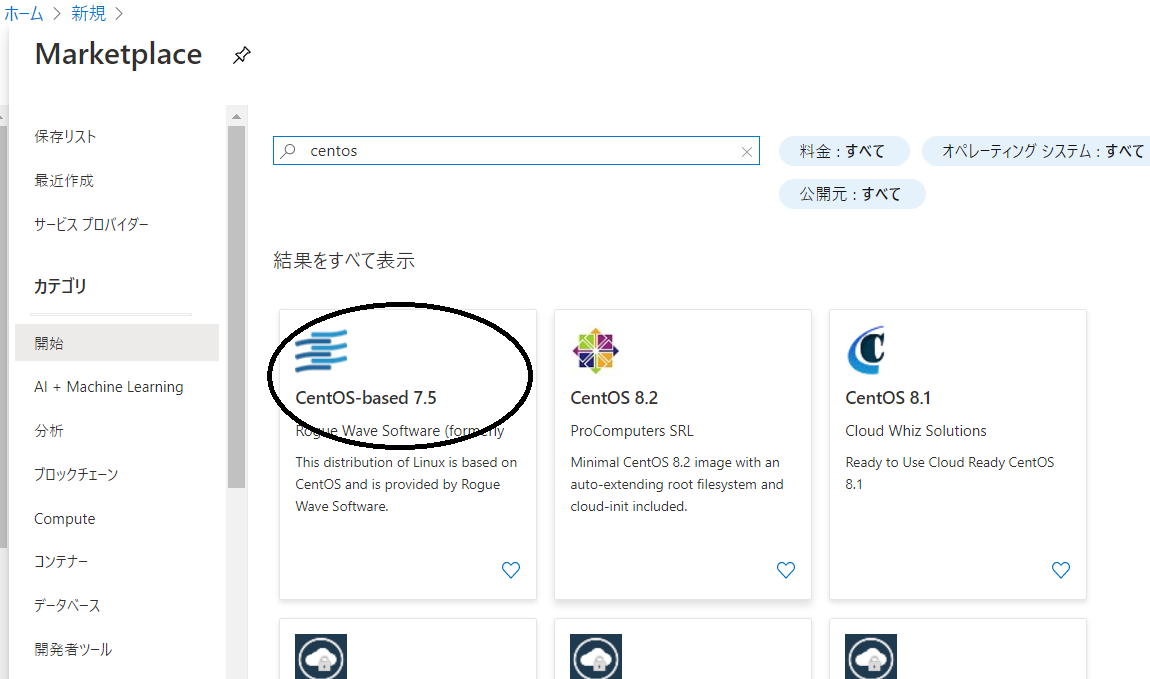This screenshot has height=679, width=1150.
Task: Click the 結果をすべて表示 heading
Action: (x=344, y=260)
